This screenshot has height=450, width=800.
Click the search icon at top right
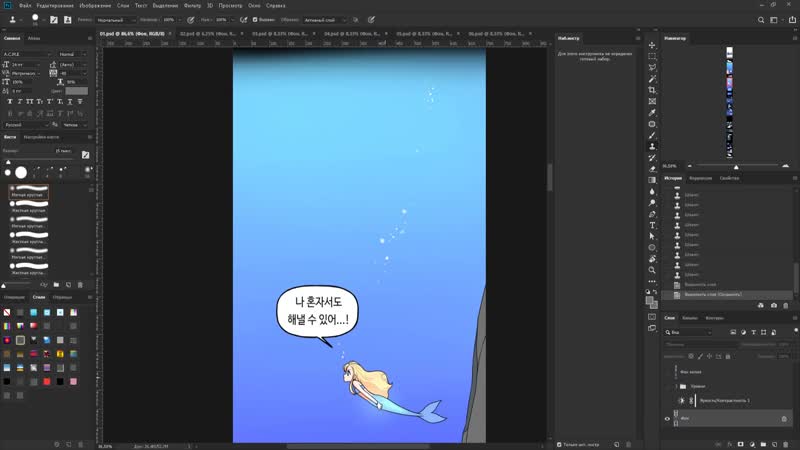(761, 20)
